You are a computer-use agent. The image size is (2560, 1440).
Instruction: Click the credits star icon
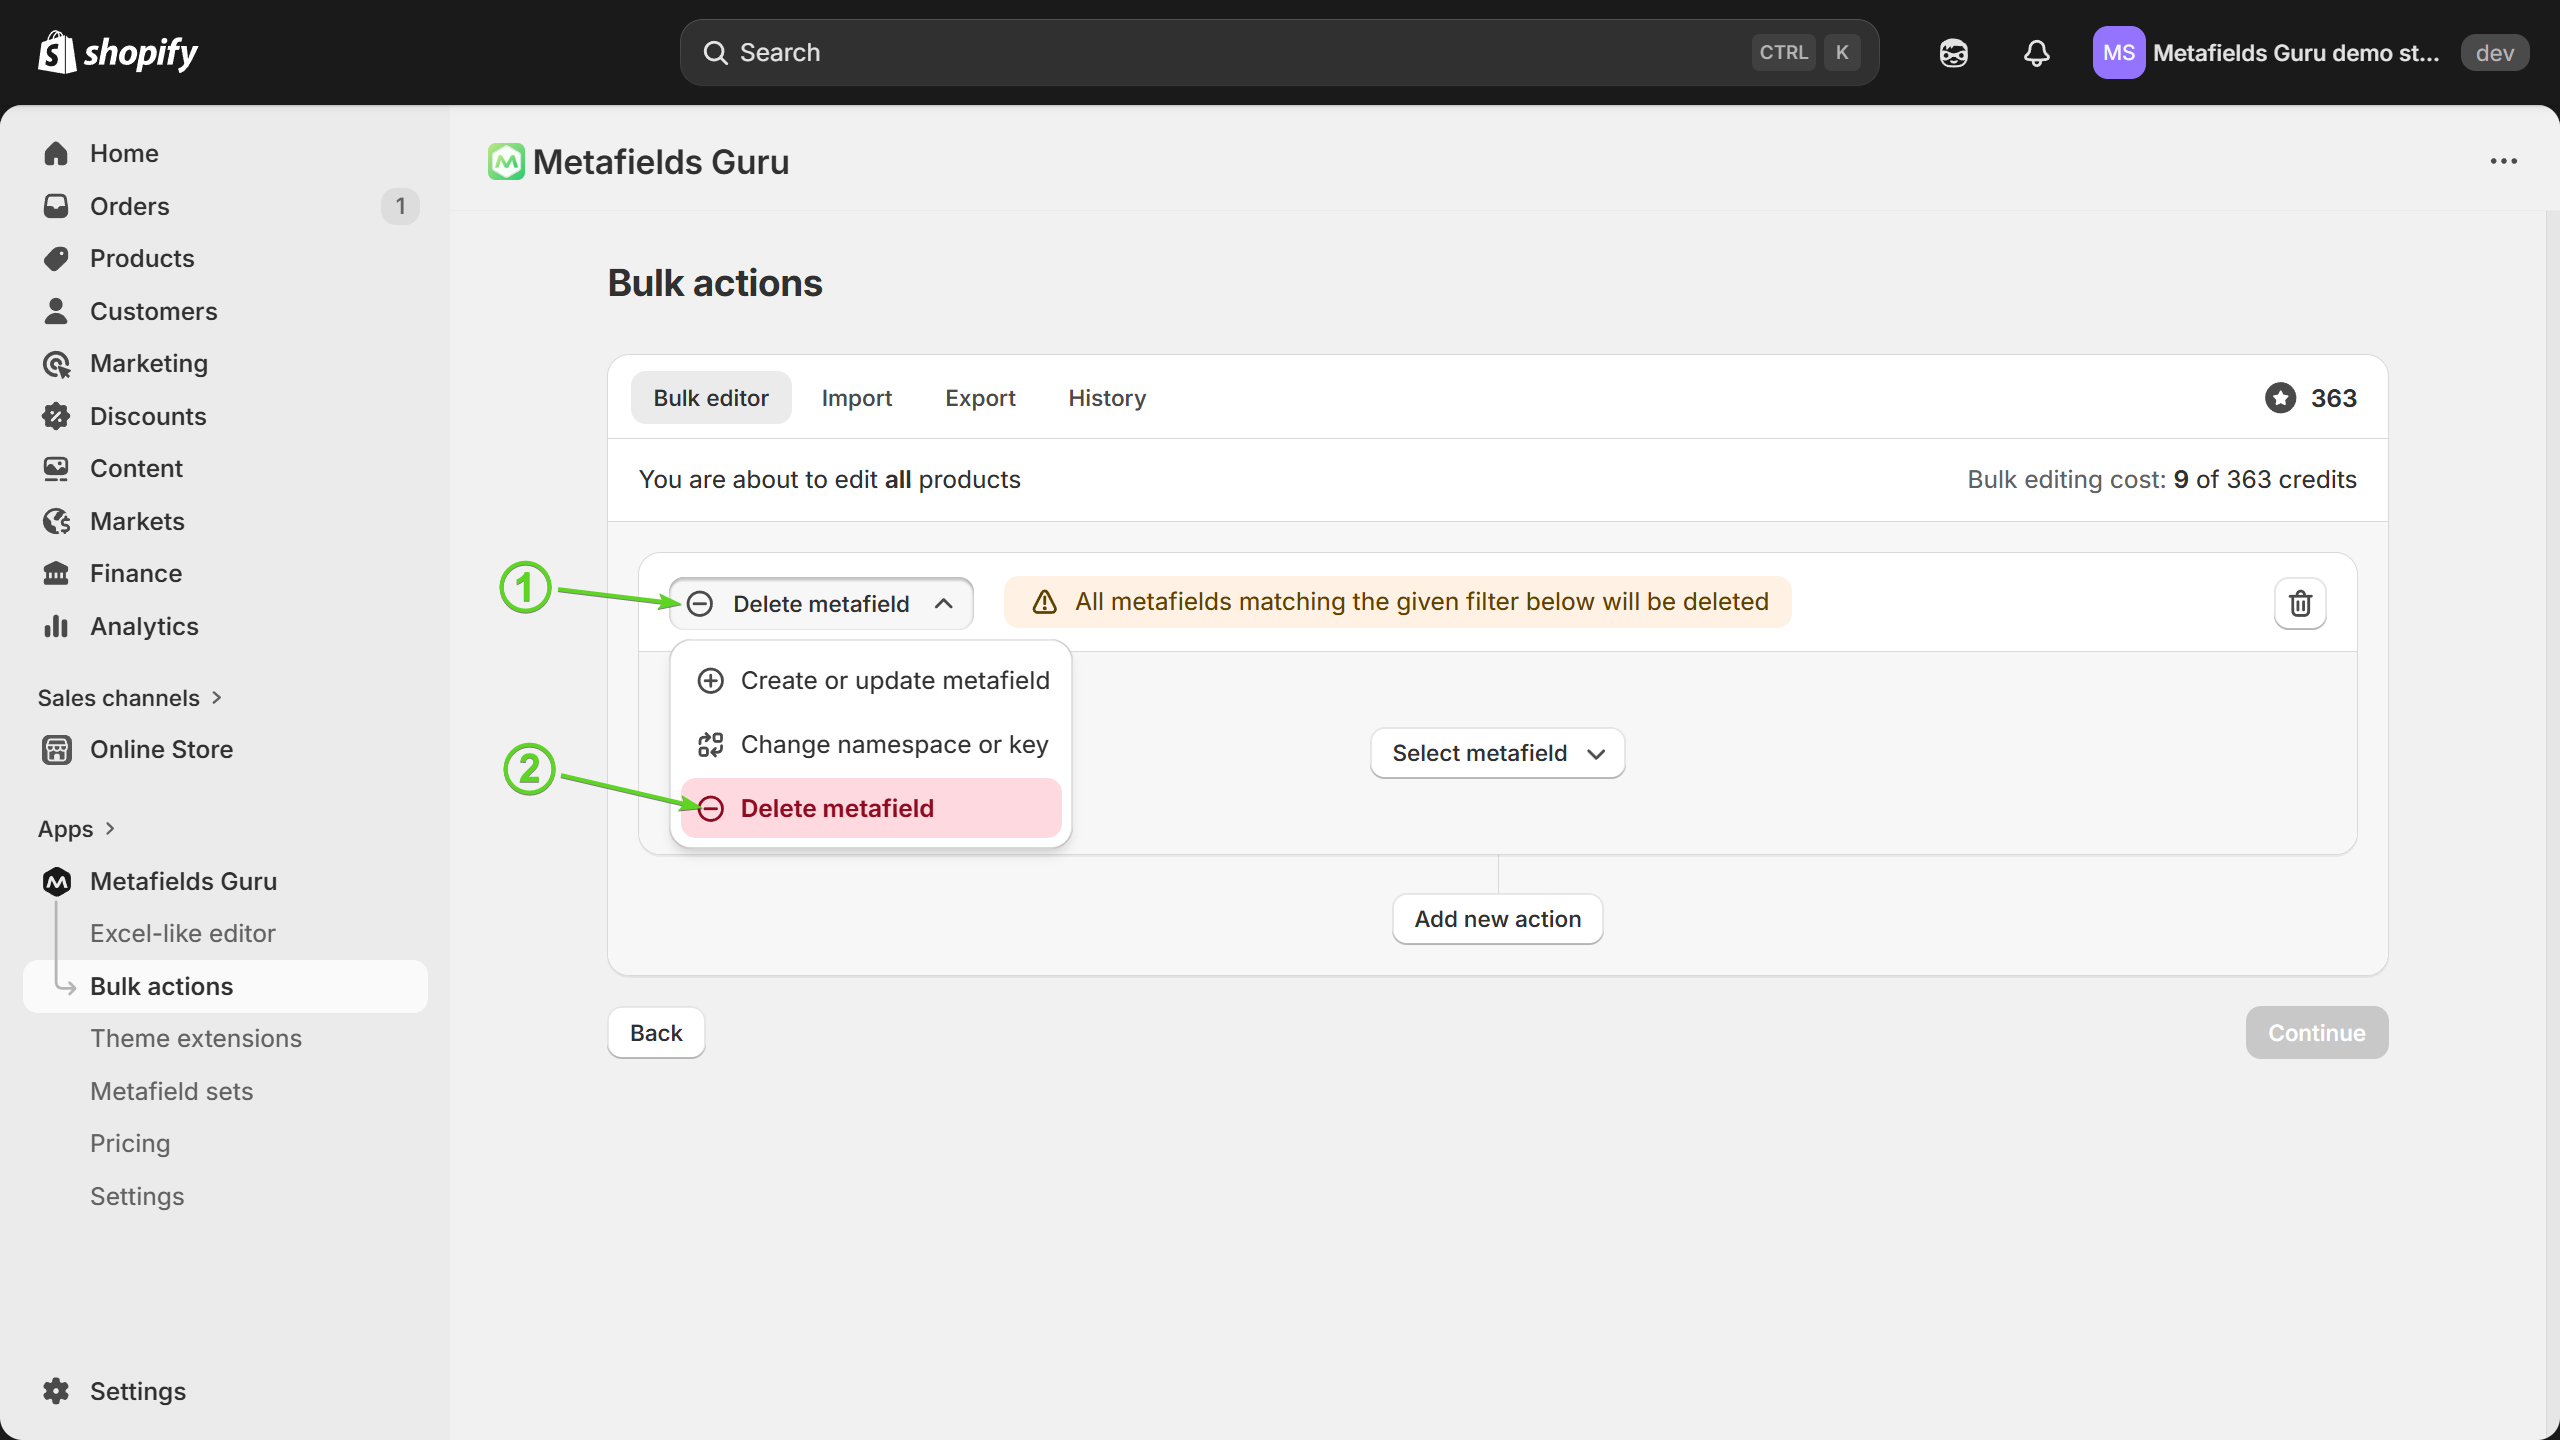[x=2280, y=398]
